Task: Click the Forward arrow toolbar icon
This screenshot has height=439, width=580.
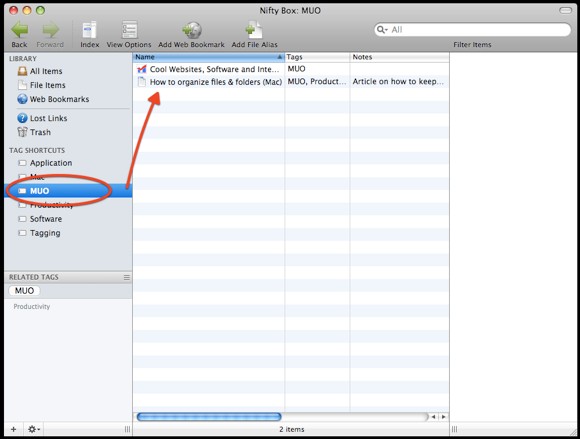Action: click(51, 30)
